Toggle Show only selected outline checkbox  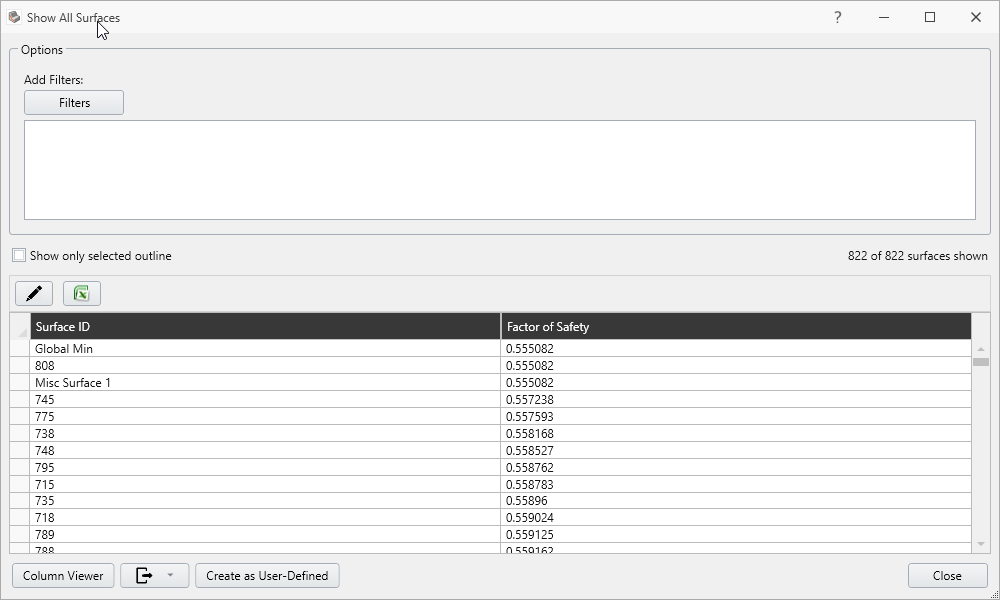[x=19, y=256]
